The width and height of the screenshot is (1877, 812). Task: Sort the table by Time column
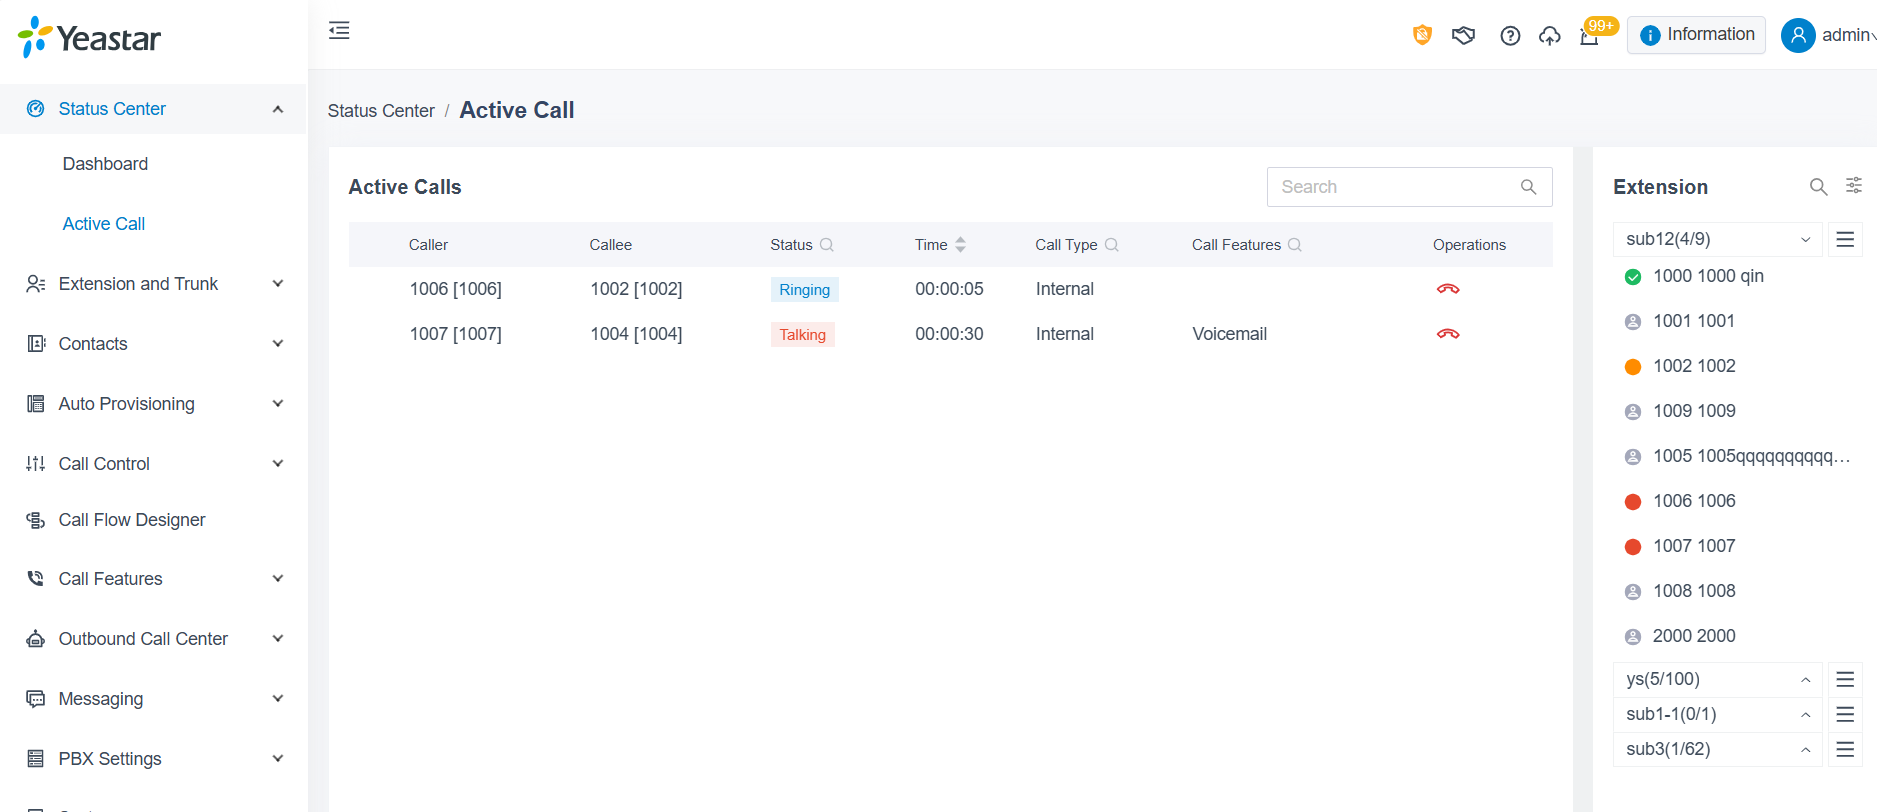pos(960,245)
